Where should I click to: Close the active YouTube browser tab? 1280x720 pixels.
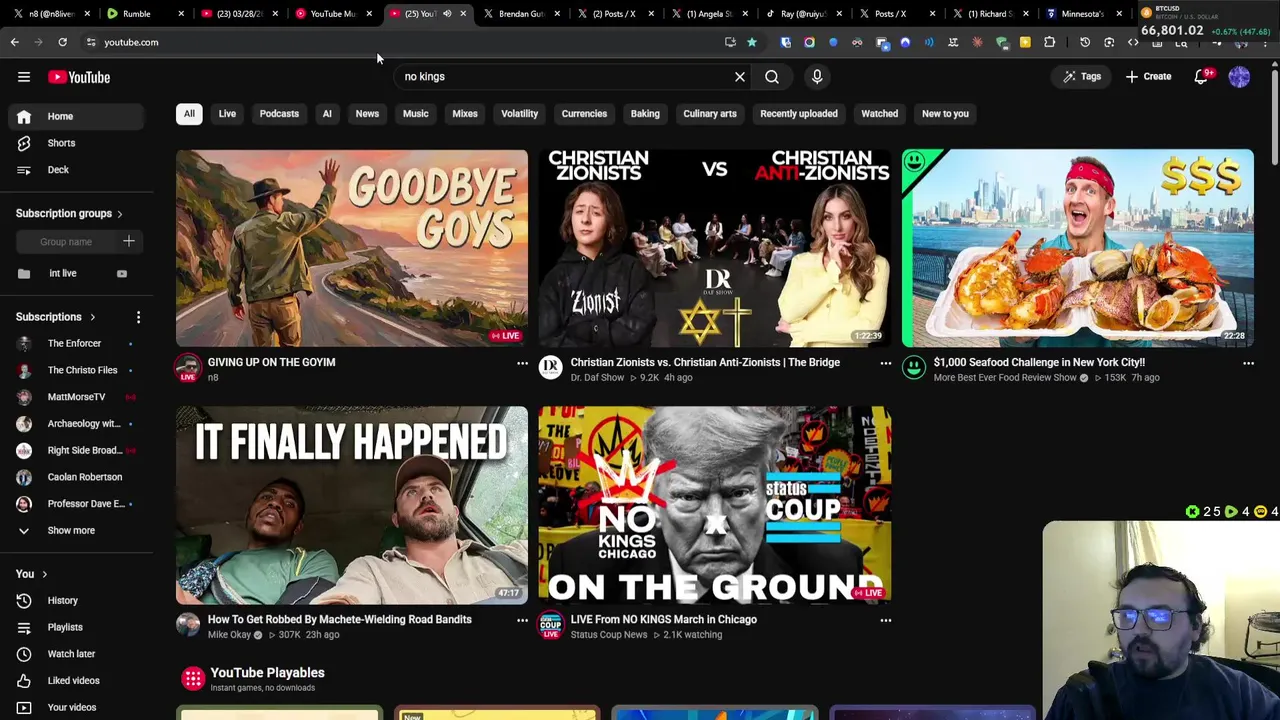(463, 14)
